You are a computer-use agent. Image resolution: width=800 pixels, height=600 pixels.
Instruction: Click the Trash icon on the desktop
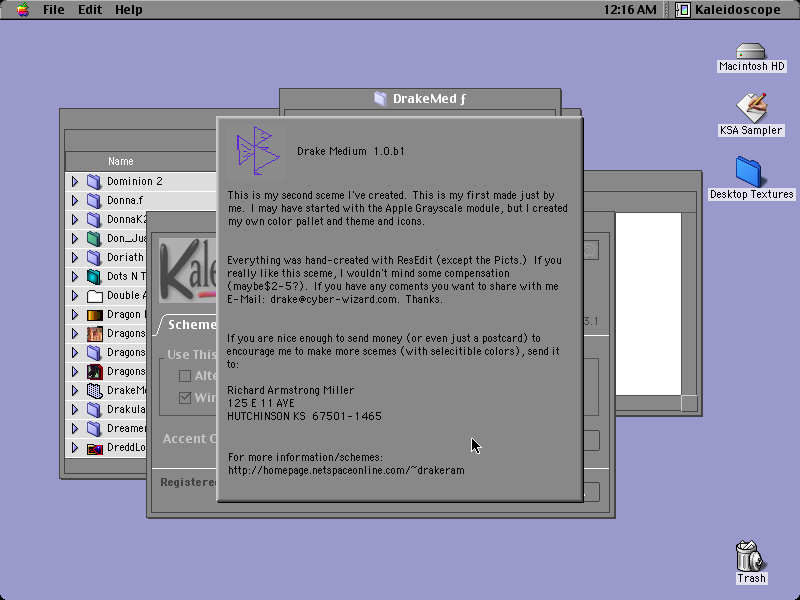751,556
